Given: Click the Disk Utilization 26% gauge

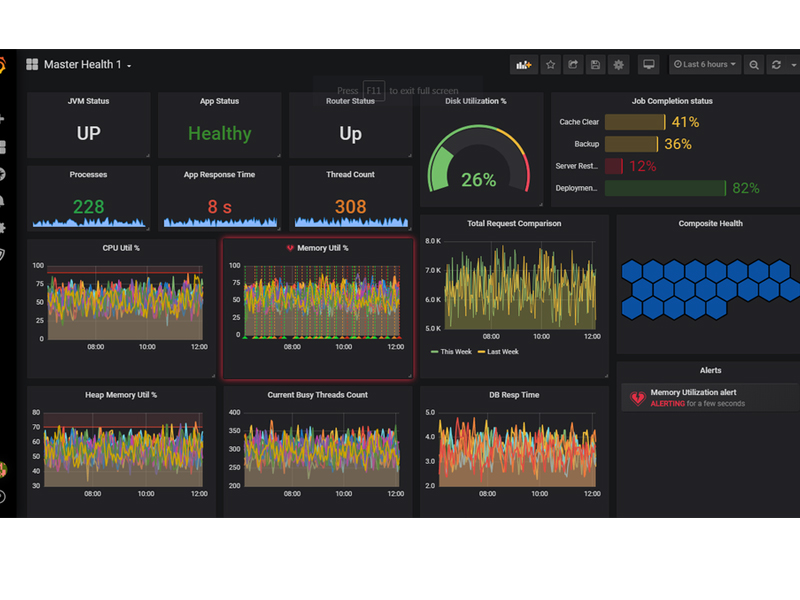Looking at the screenshot, I should [478, 165].
